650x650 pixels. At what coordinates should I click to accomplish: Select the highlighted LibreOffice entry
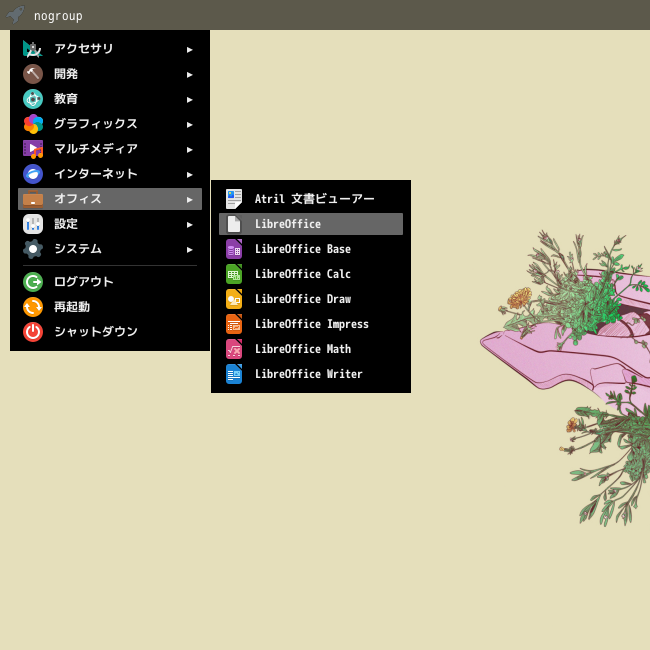coord(311,224)
